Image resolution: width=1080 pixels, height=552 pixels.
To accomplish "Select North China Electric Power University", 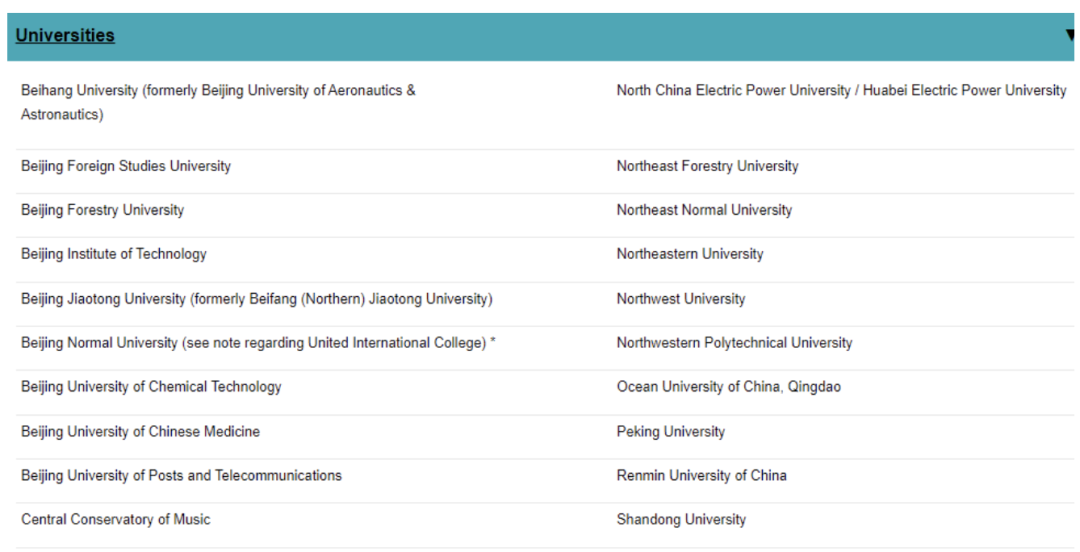I will click(841, 91).
